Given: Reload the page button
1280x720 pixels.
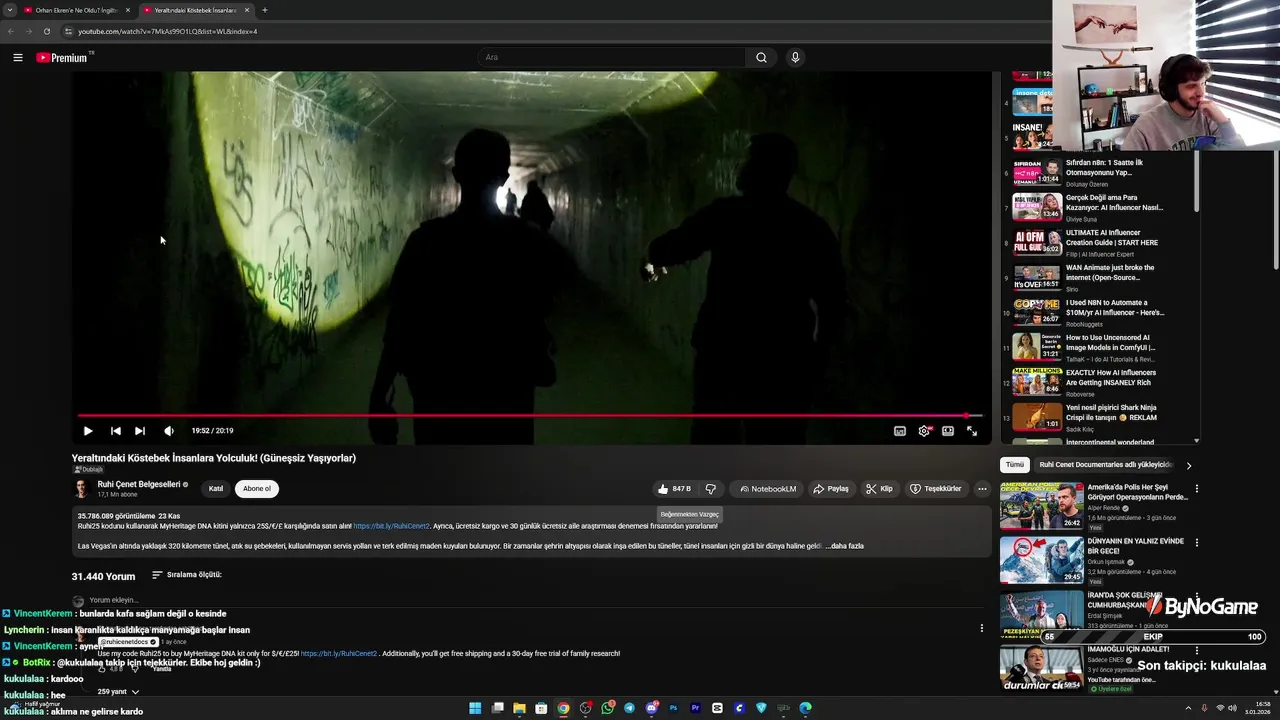Looking at the screenshot, I should click(x=46, y=31).
